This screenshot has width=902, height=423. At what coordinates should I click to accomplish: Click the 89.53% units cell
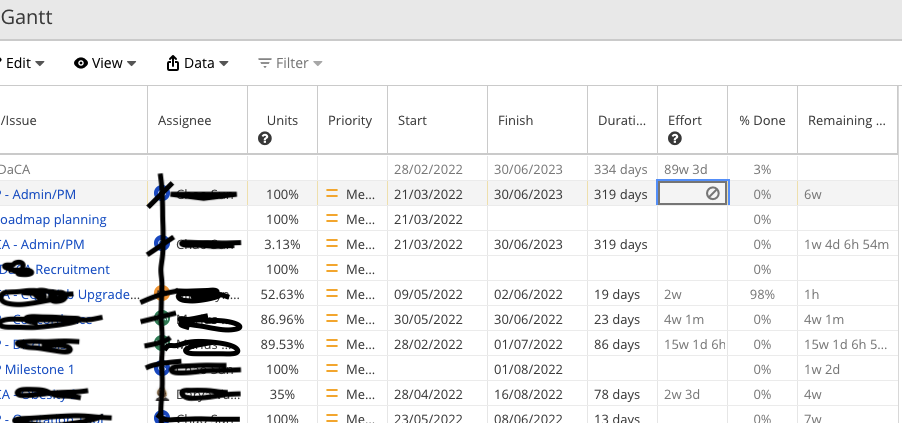tap(282, 344)
